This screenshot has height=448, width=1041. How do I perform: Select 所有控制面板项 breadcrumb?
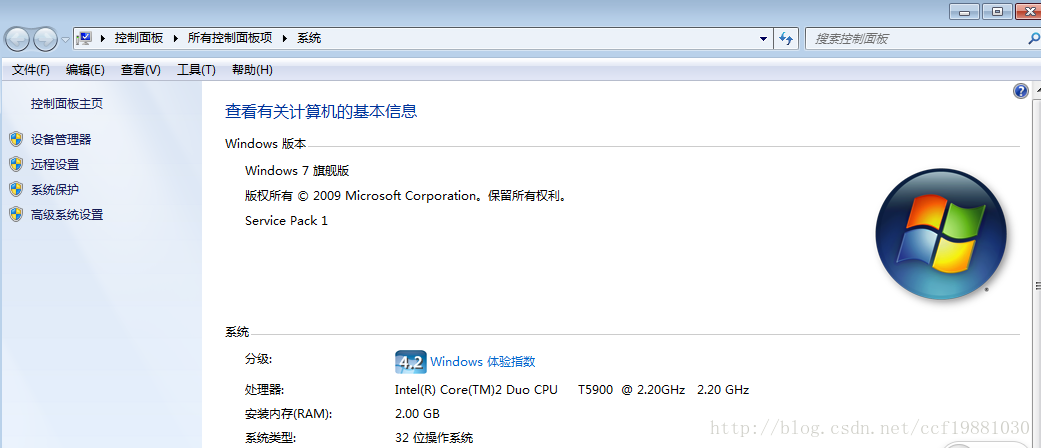[x=230, y=38]
